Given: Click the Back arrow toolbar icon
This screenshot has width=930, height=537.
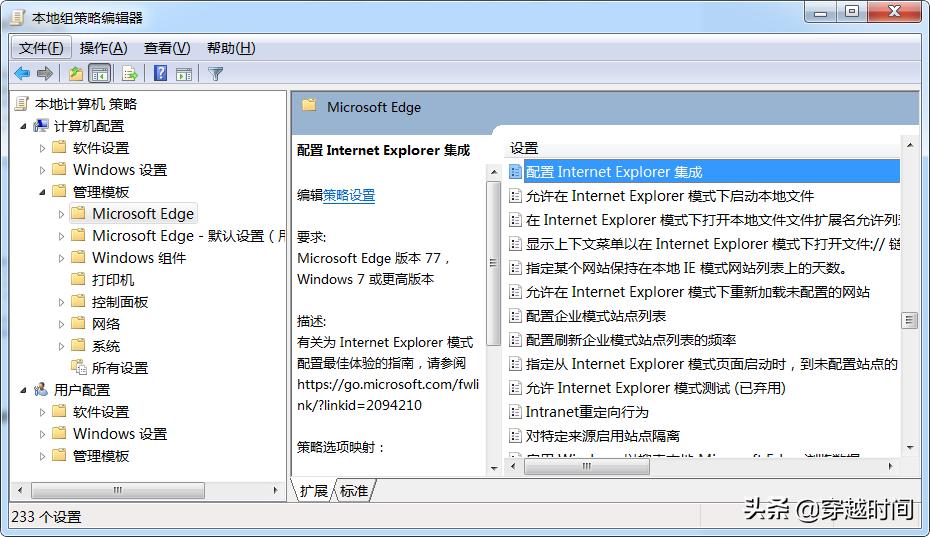Looking at the screenshot, I should pyautogui.click(x=22, y=74).
